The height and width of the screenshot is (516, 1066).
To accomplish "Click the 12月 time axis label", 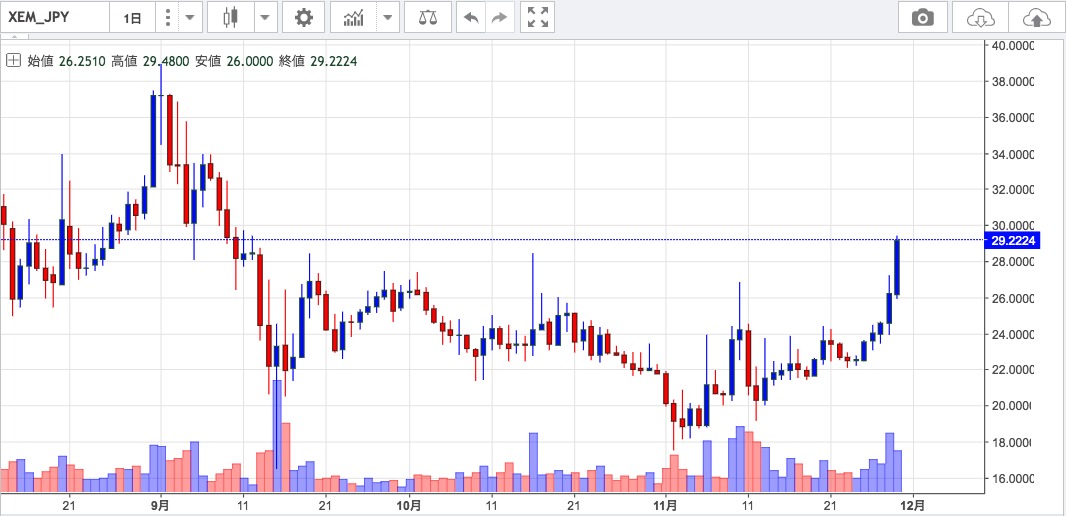I will (912, 505).
